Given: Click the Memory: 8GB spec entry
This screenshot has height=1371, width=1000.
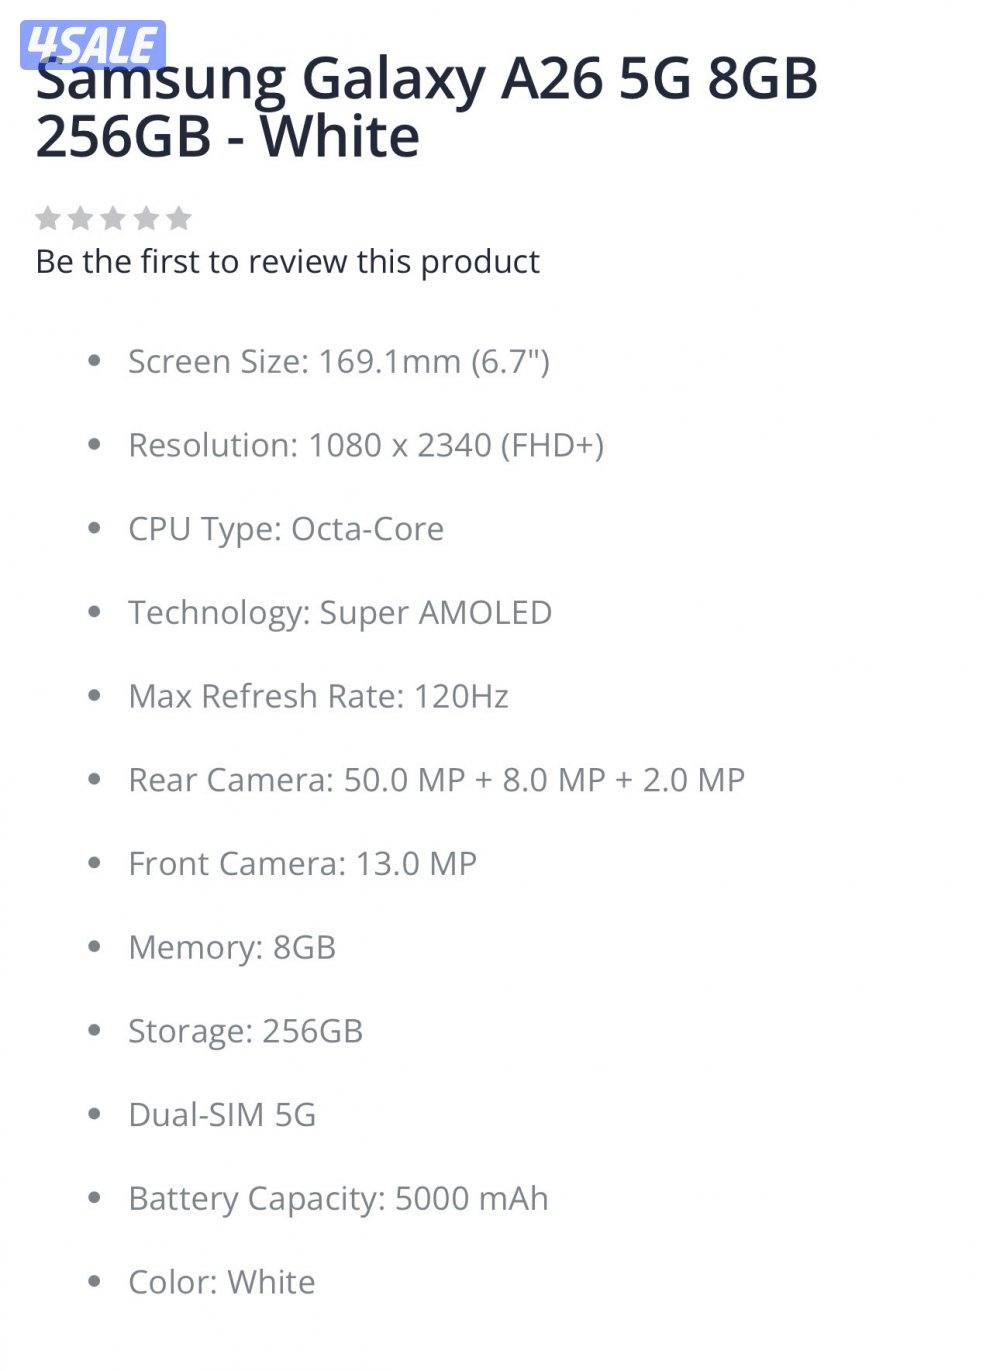Looking at the screenshot, I should coord(232,947).
